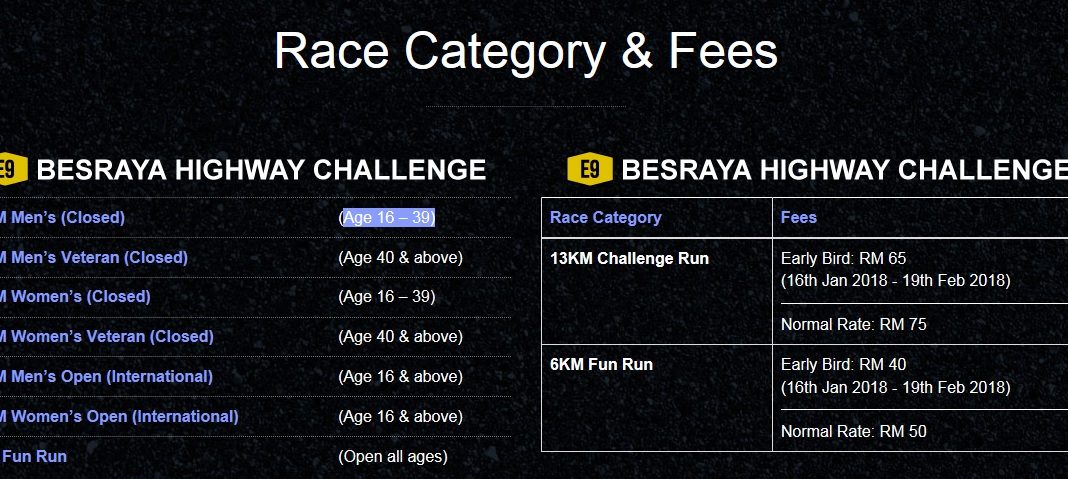The image size is (1068, 479).
Task: Click the Race Category & Fees heading
Action: (526, 51)
